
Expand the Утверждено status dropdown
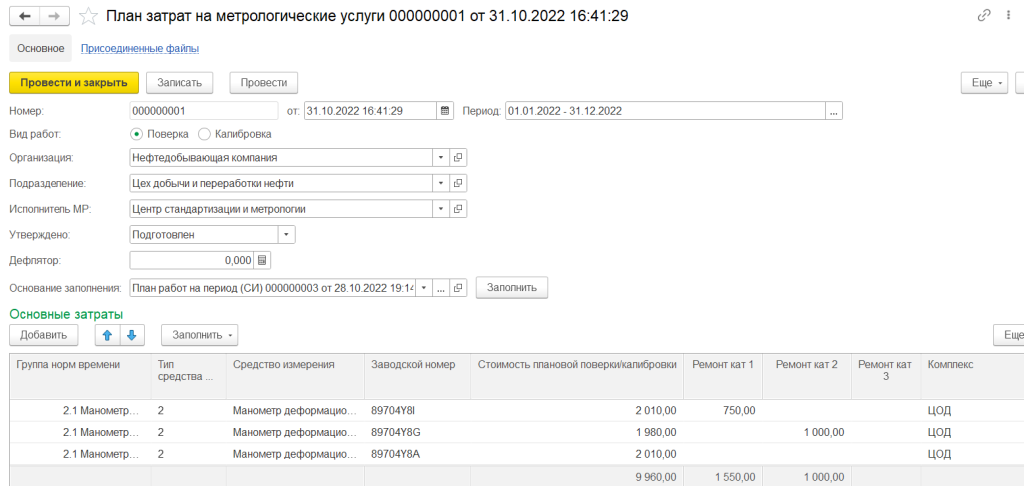pos(286,234)
